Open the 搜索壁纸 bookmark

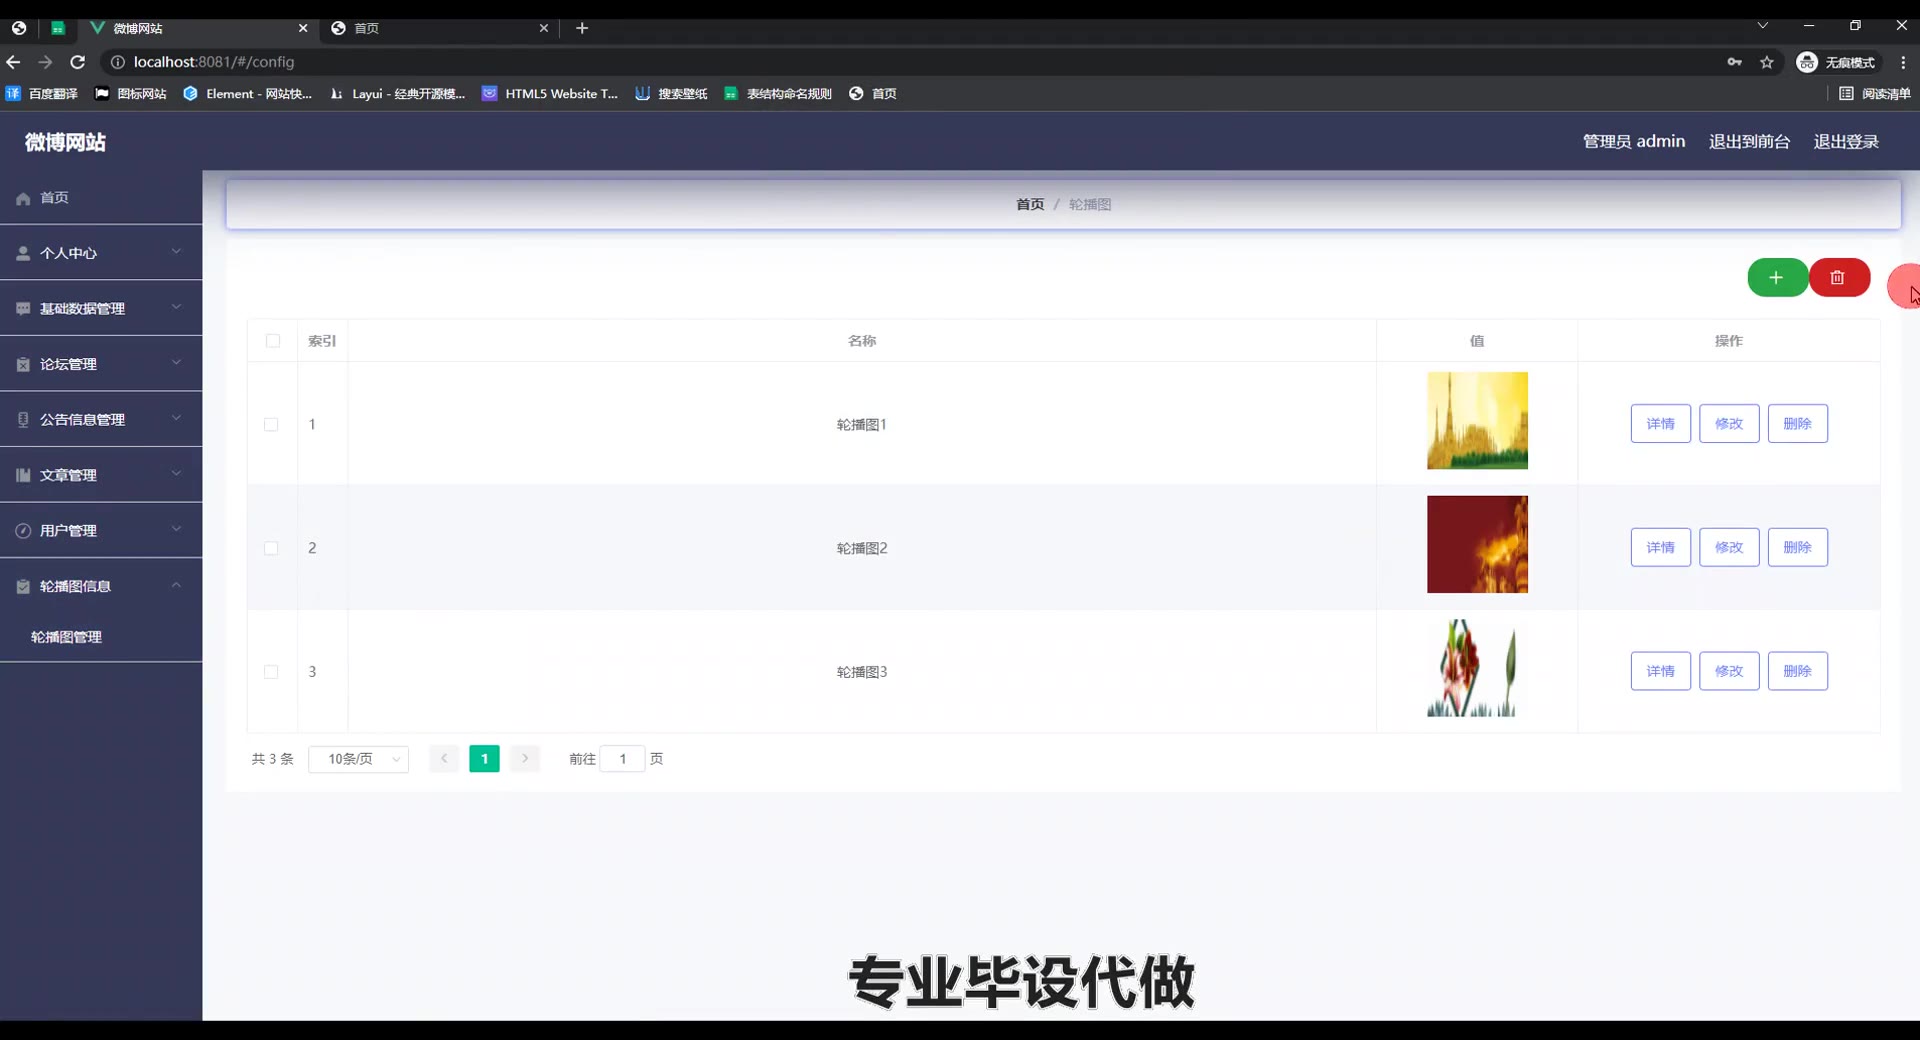coord(671,94)
